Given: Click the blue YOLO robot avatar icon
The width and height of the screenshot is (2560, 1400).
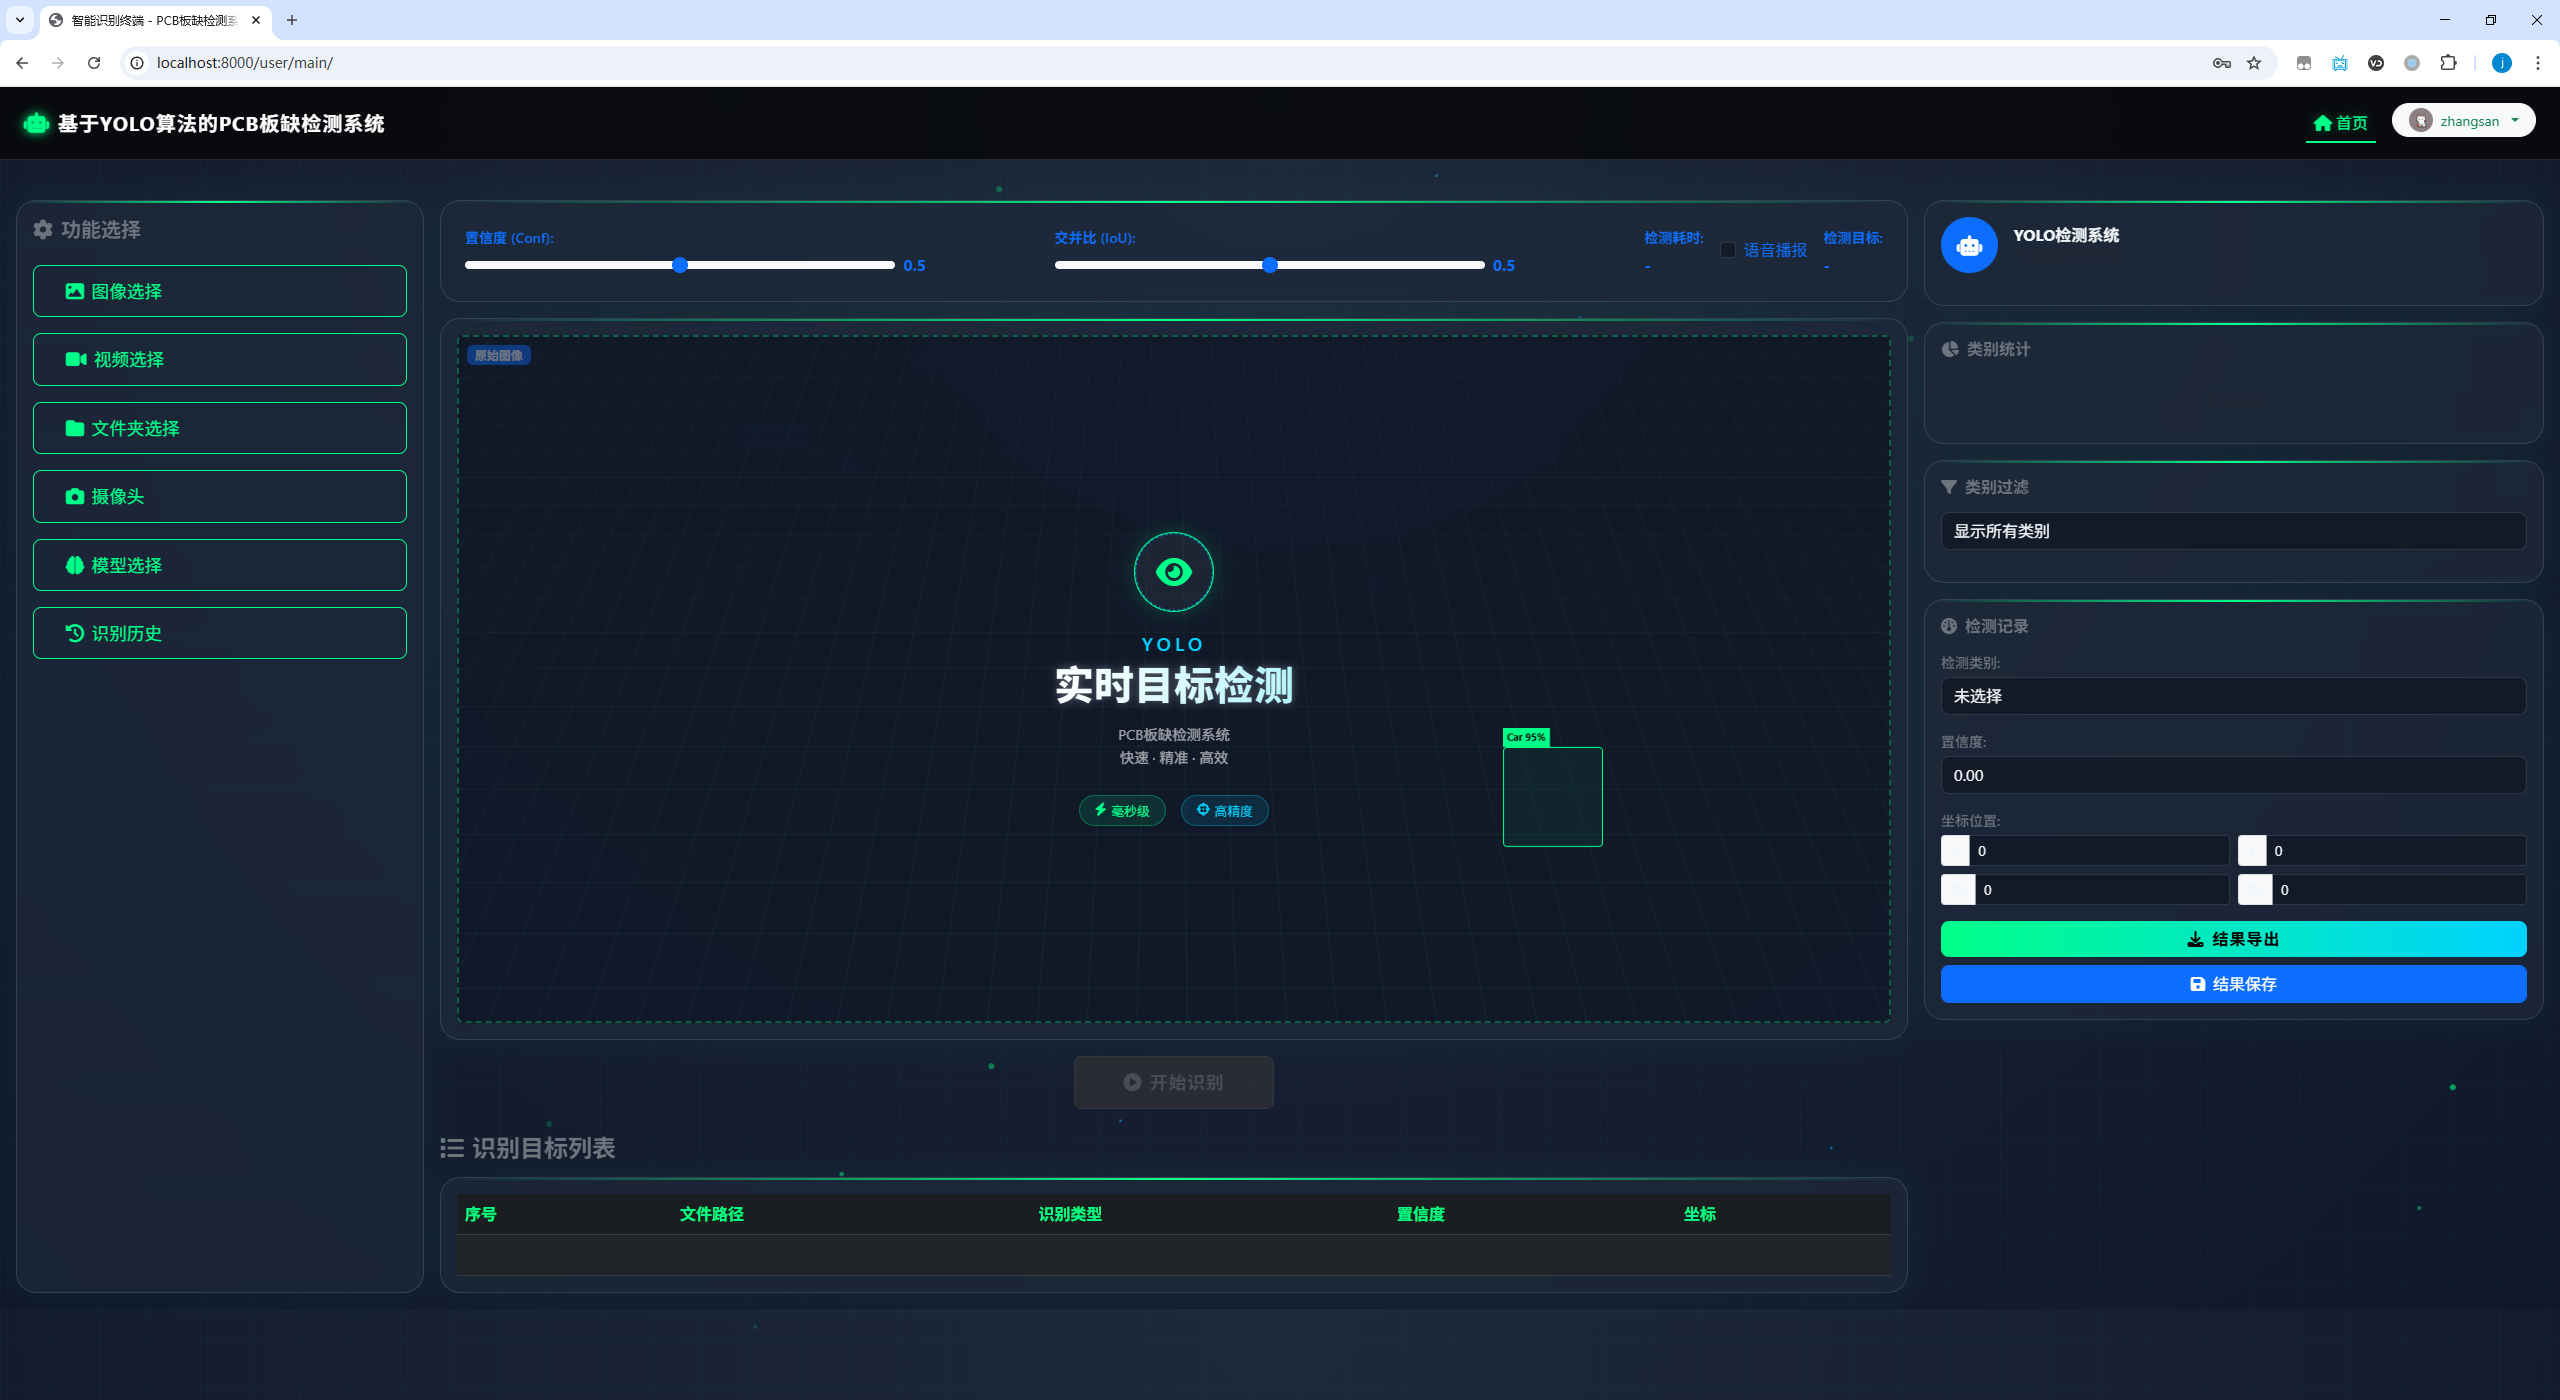Looking at the screenshot, I should tap(1969, 245).
